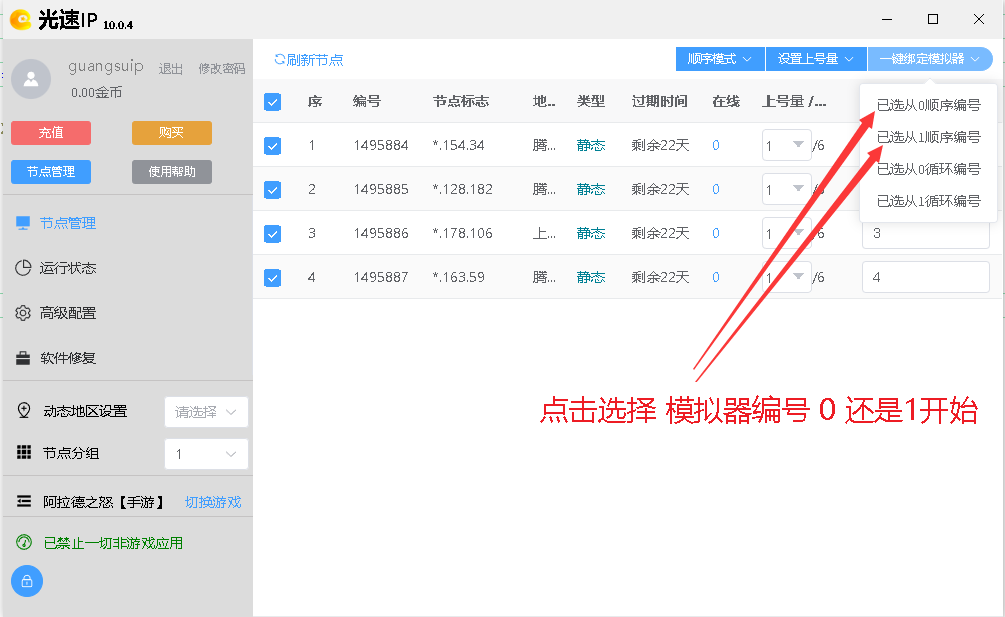Uncheck the checkbox for node 1495884
Screen dimensions: 1005x617
pos(272,146)
